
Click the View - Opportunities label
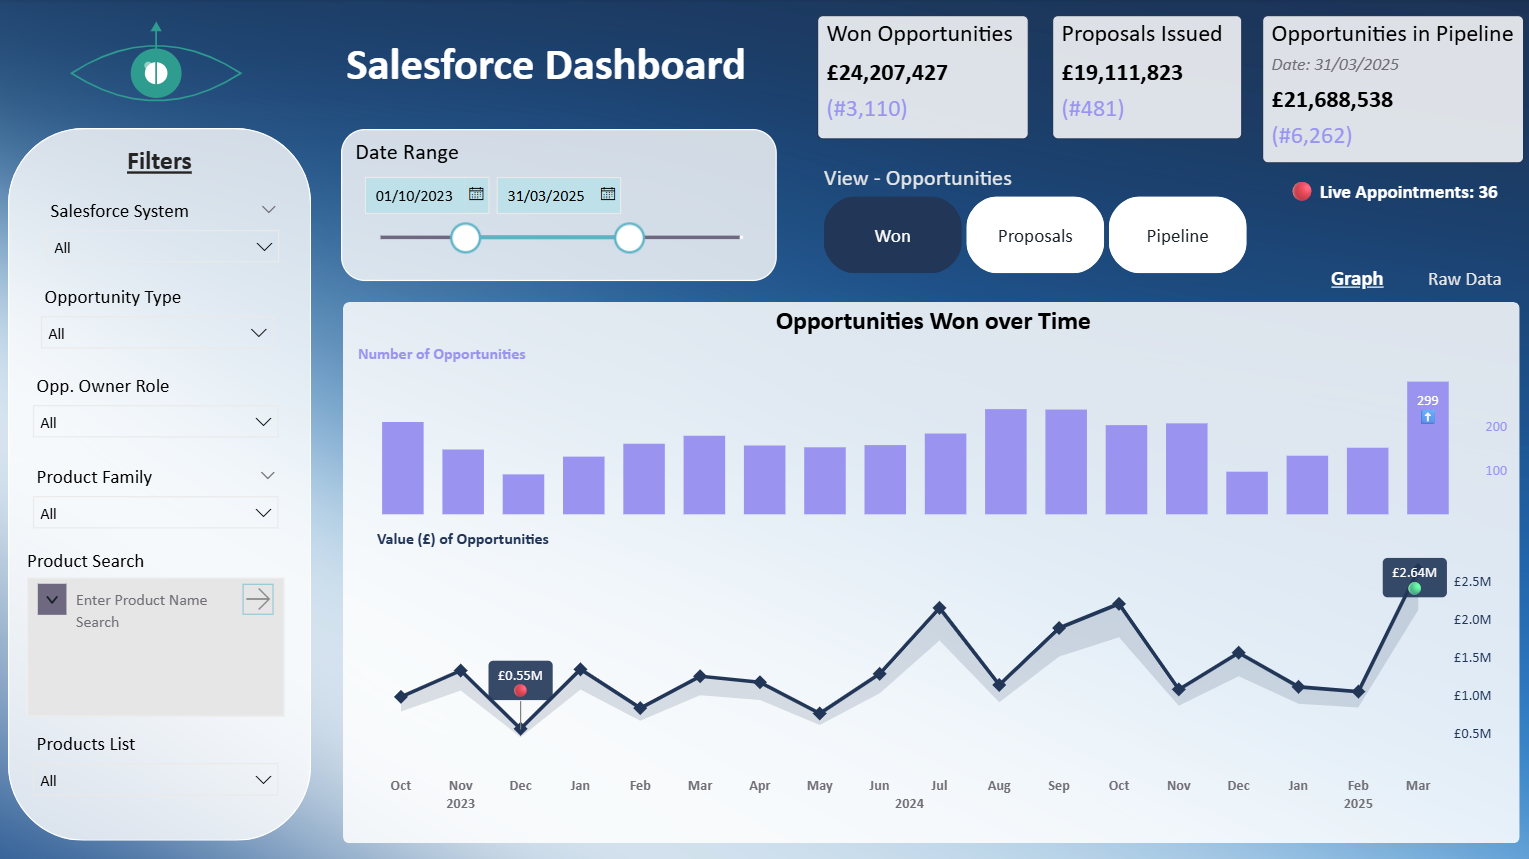tap(918, 178)
